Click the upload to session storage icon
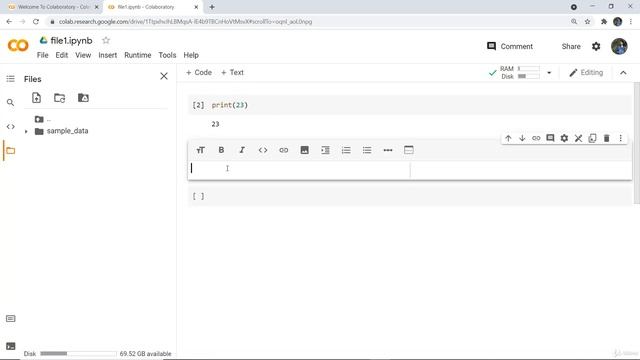This screenshot has height=360, width=640. (x=36, y=98)
